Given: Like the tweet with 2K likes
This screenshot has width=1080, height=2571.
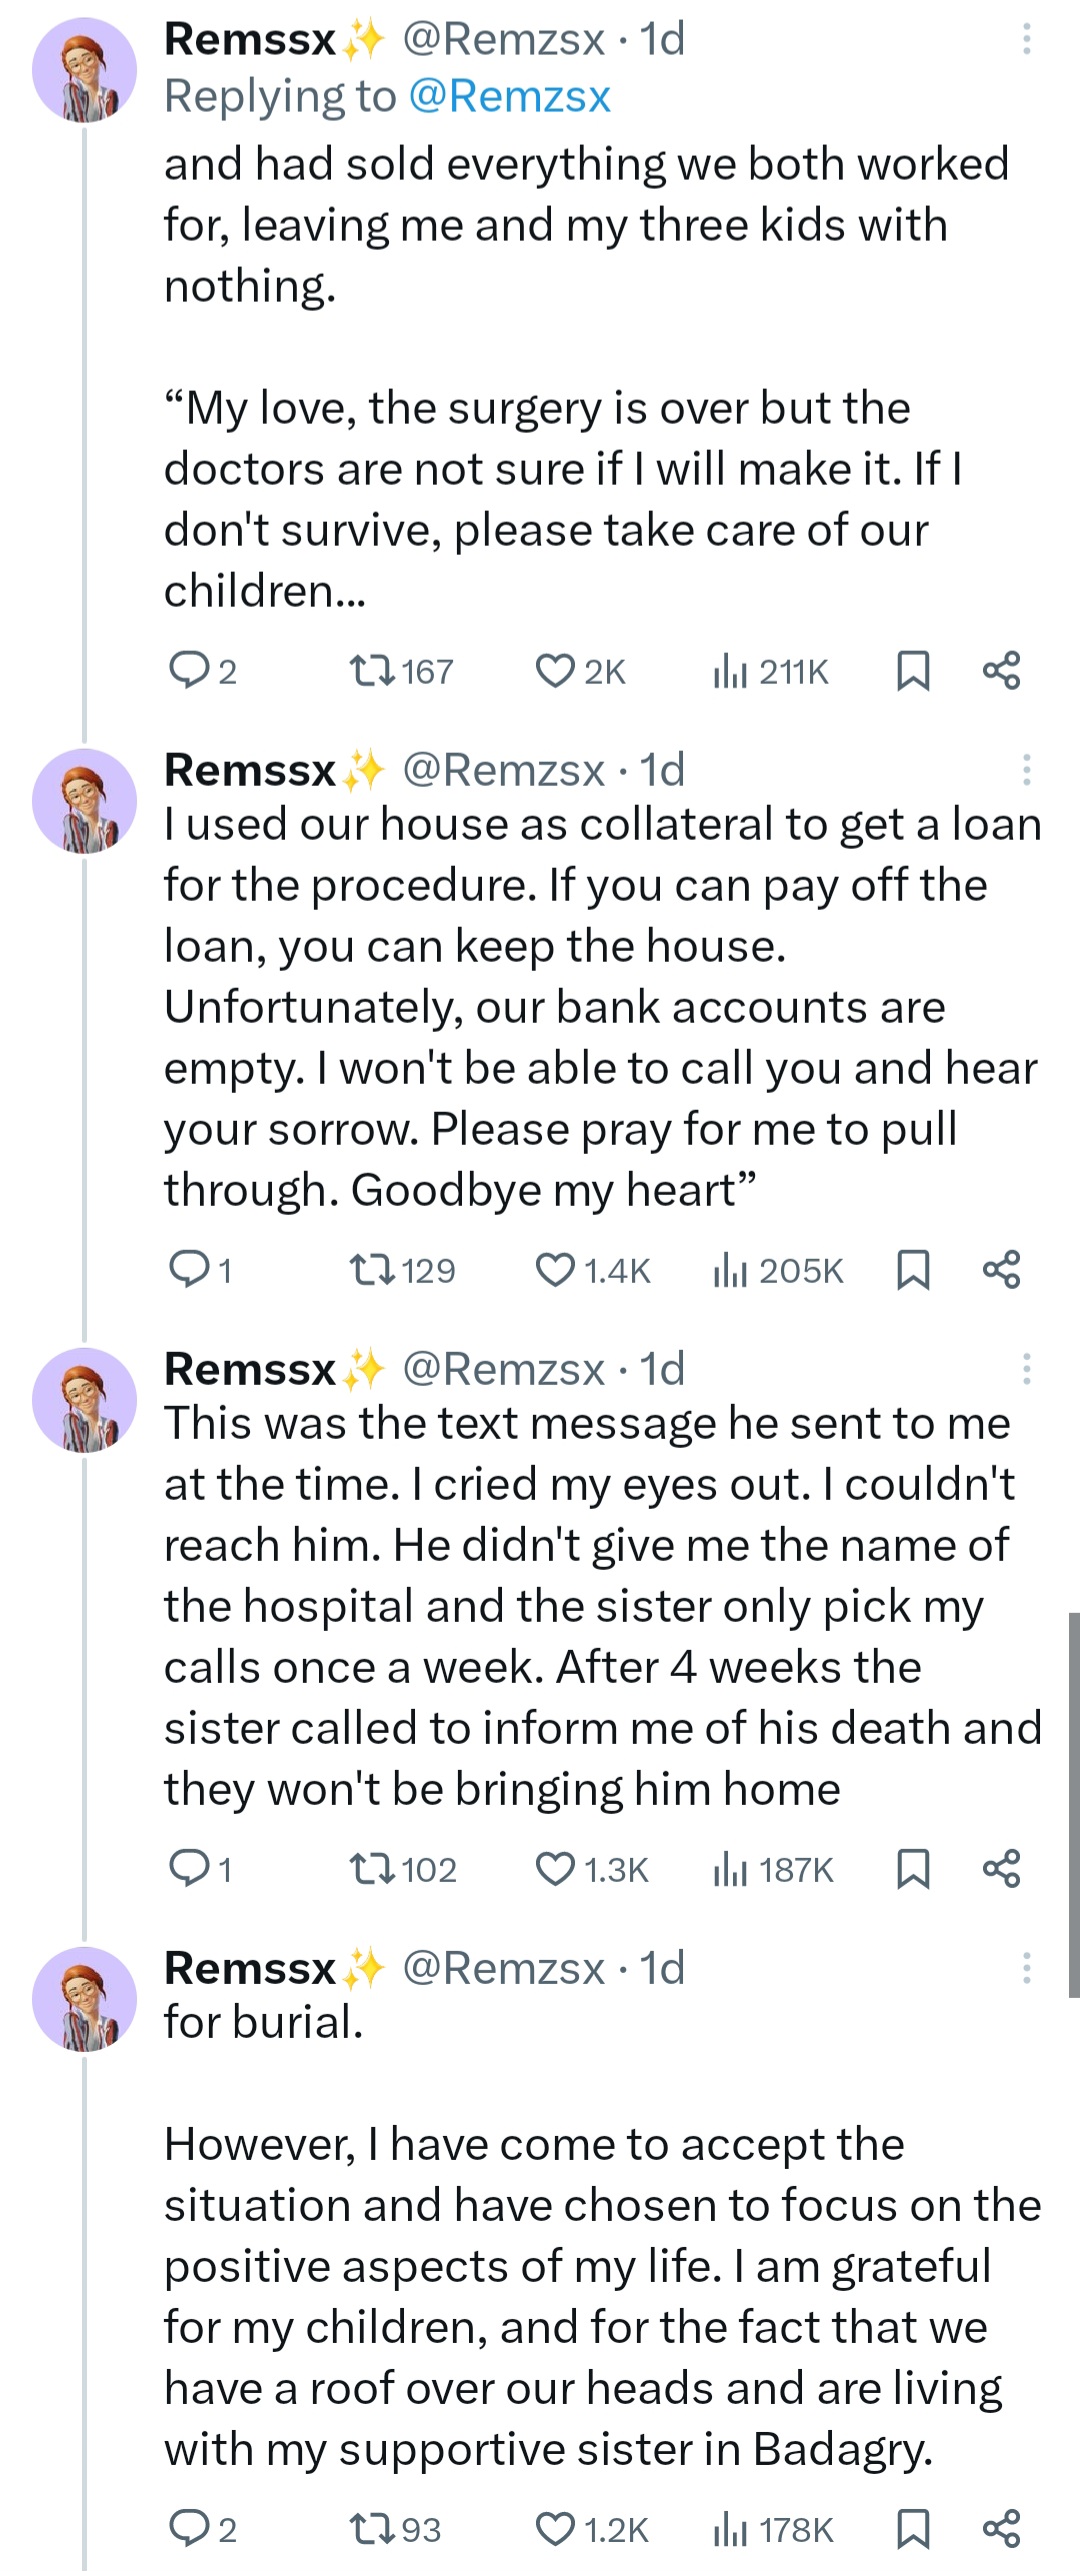Looking at the screenshot, I should 555,671.
